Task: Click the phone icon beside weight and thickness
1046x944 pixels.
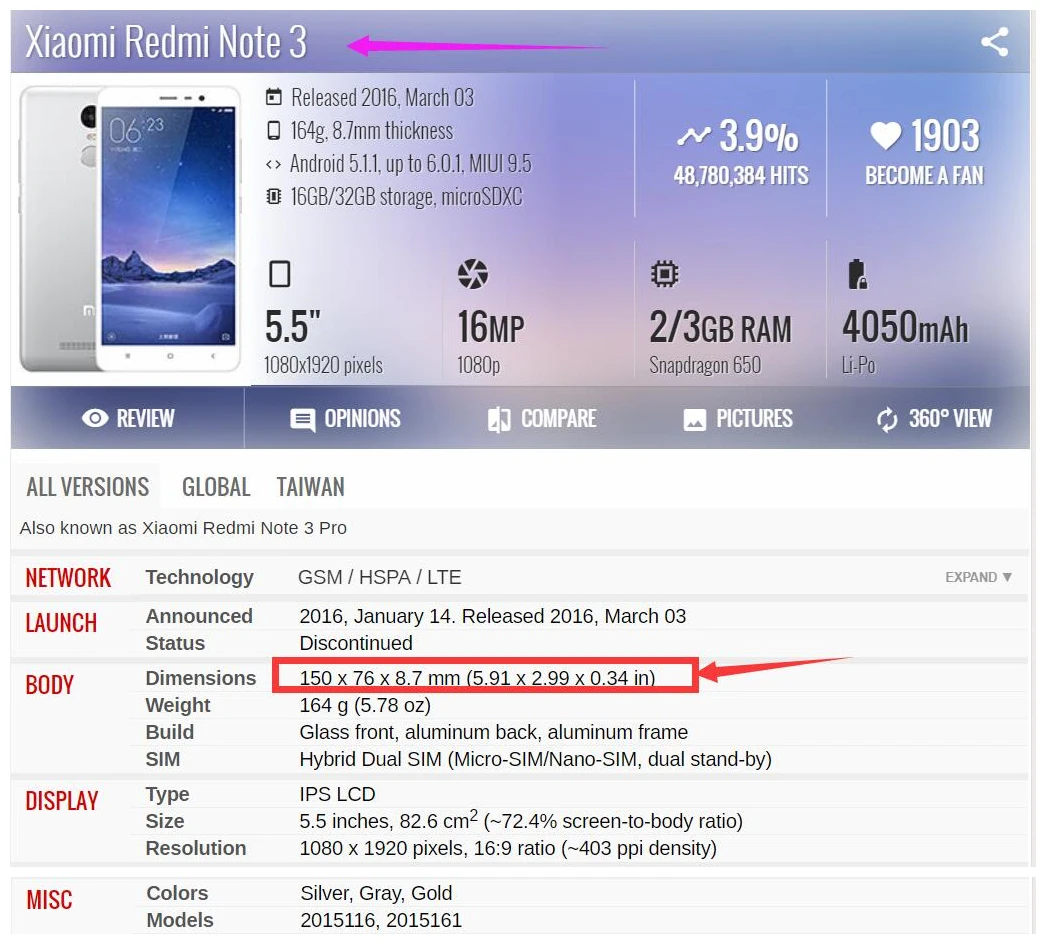Action: (x=274, y=131)
